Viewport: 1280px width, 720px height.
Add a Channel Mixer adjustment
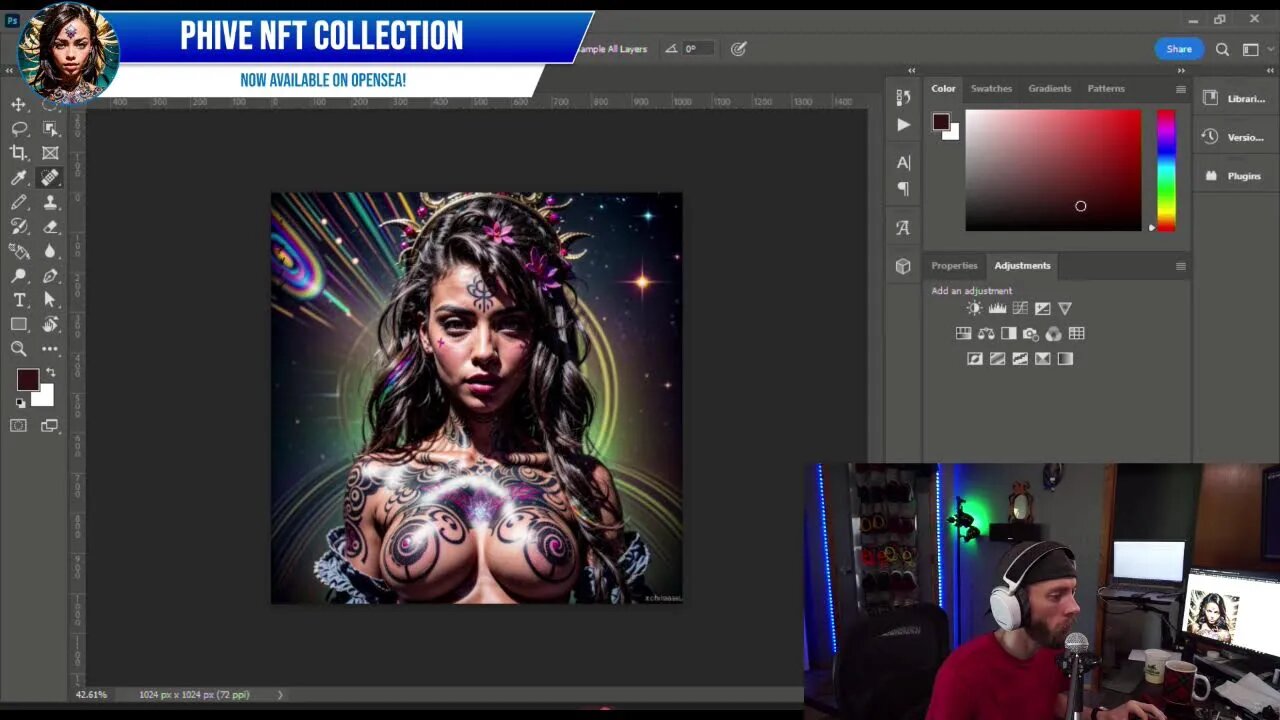tap(1053, 333)
